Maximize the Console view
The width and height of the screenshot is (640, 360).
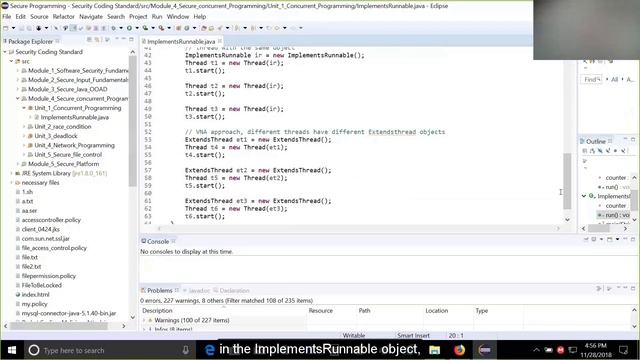pos(633,239)
